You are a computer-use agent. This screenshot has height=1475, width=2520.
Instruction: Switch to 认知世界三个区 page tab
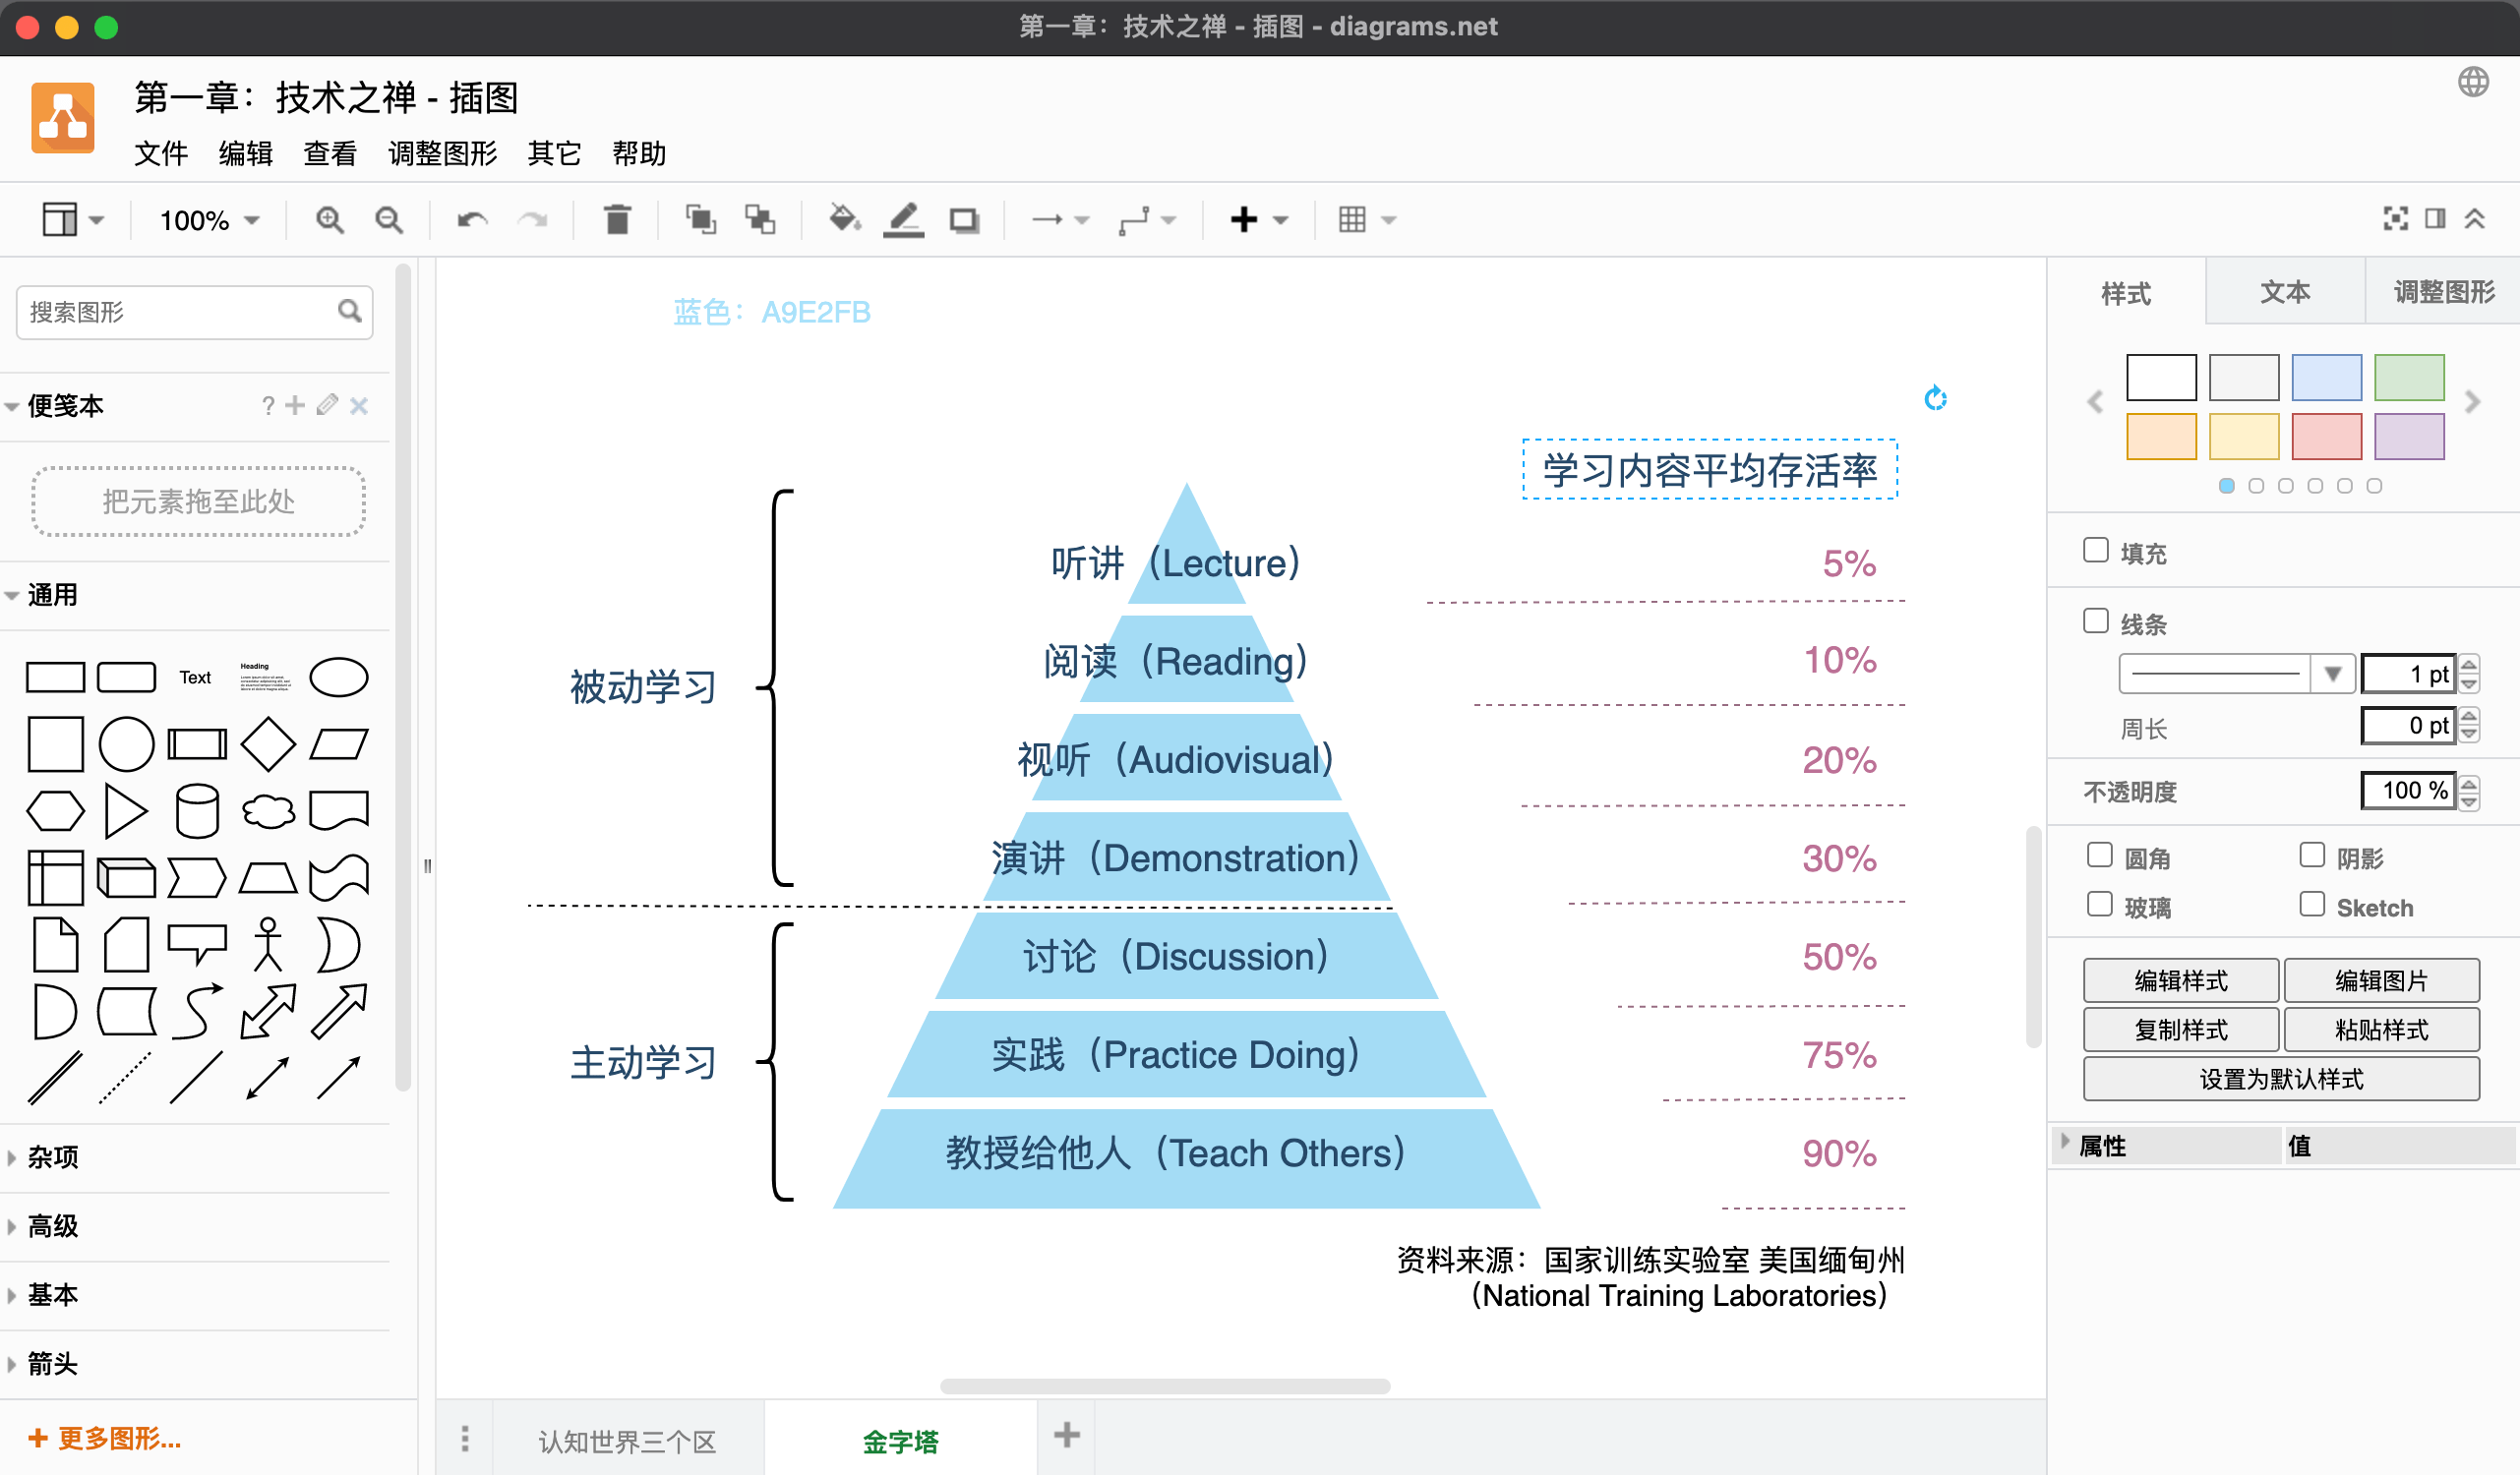(627, 1441)
